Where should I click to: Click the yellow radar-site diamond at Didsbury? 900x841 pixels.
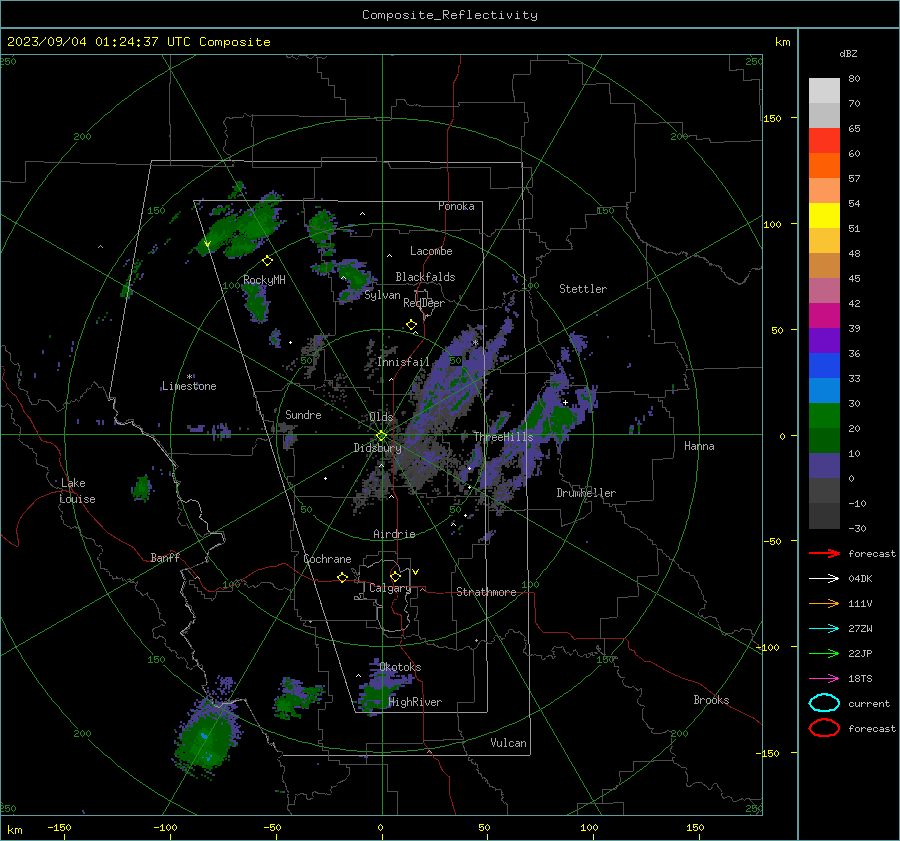pos(382,436)
